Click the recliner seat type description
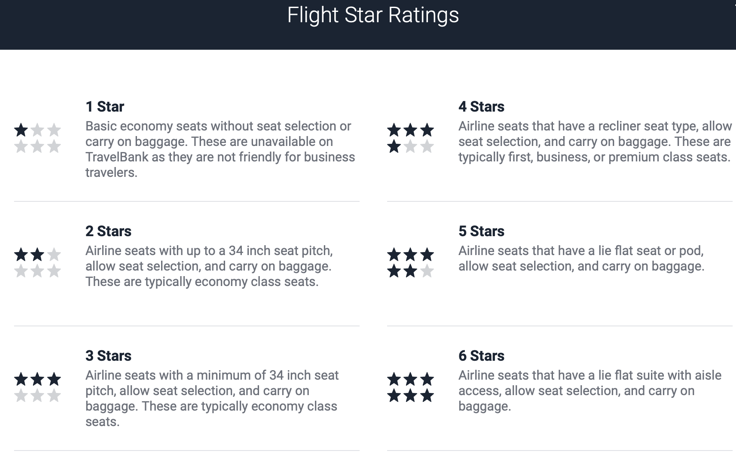736x455 pixels. click(x=595, y=141)
